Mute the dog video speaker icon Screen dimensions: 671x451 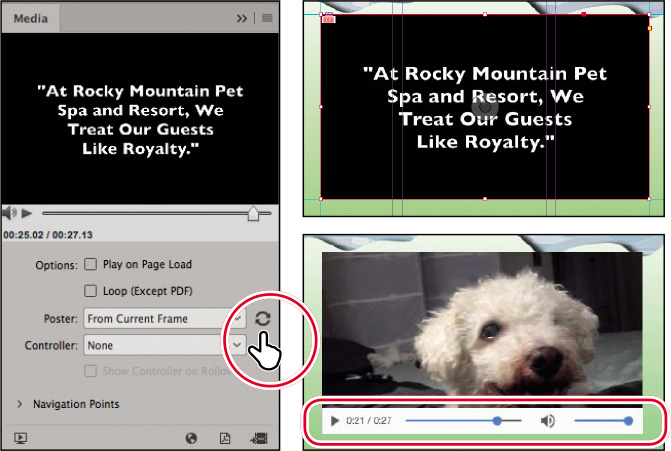(548, 421)
